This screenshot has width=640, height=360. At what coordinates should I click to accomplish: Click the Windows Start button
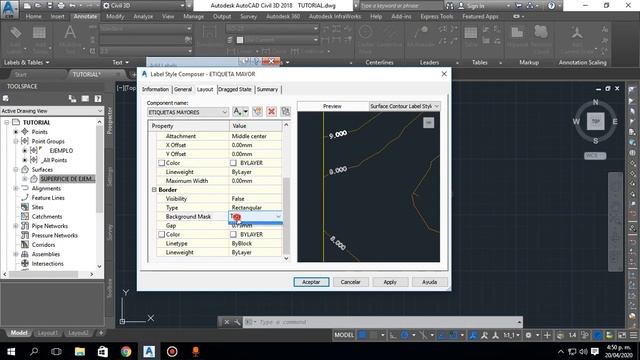(11, 351)
